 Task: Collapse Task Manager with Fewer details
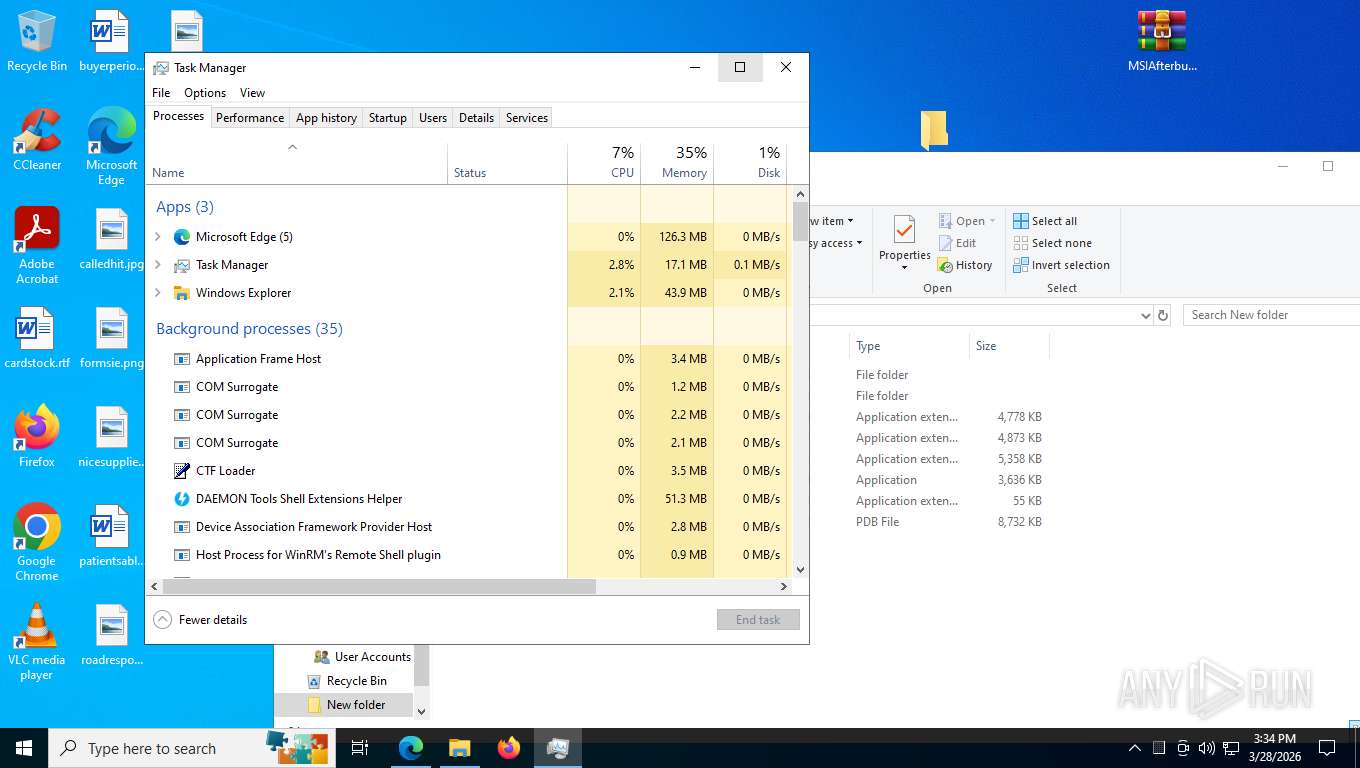click(x=200, y=620)
